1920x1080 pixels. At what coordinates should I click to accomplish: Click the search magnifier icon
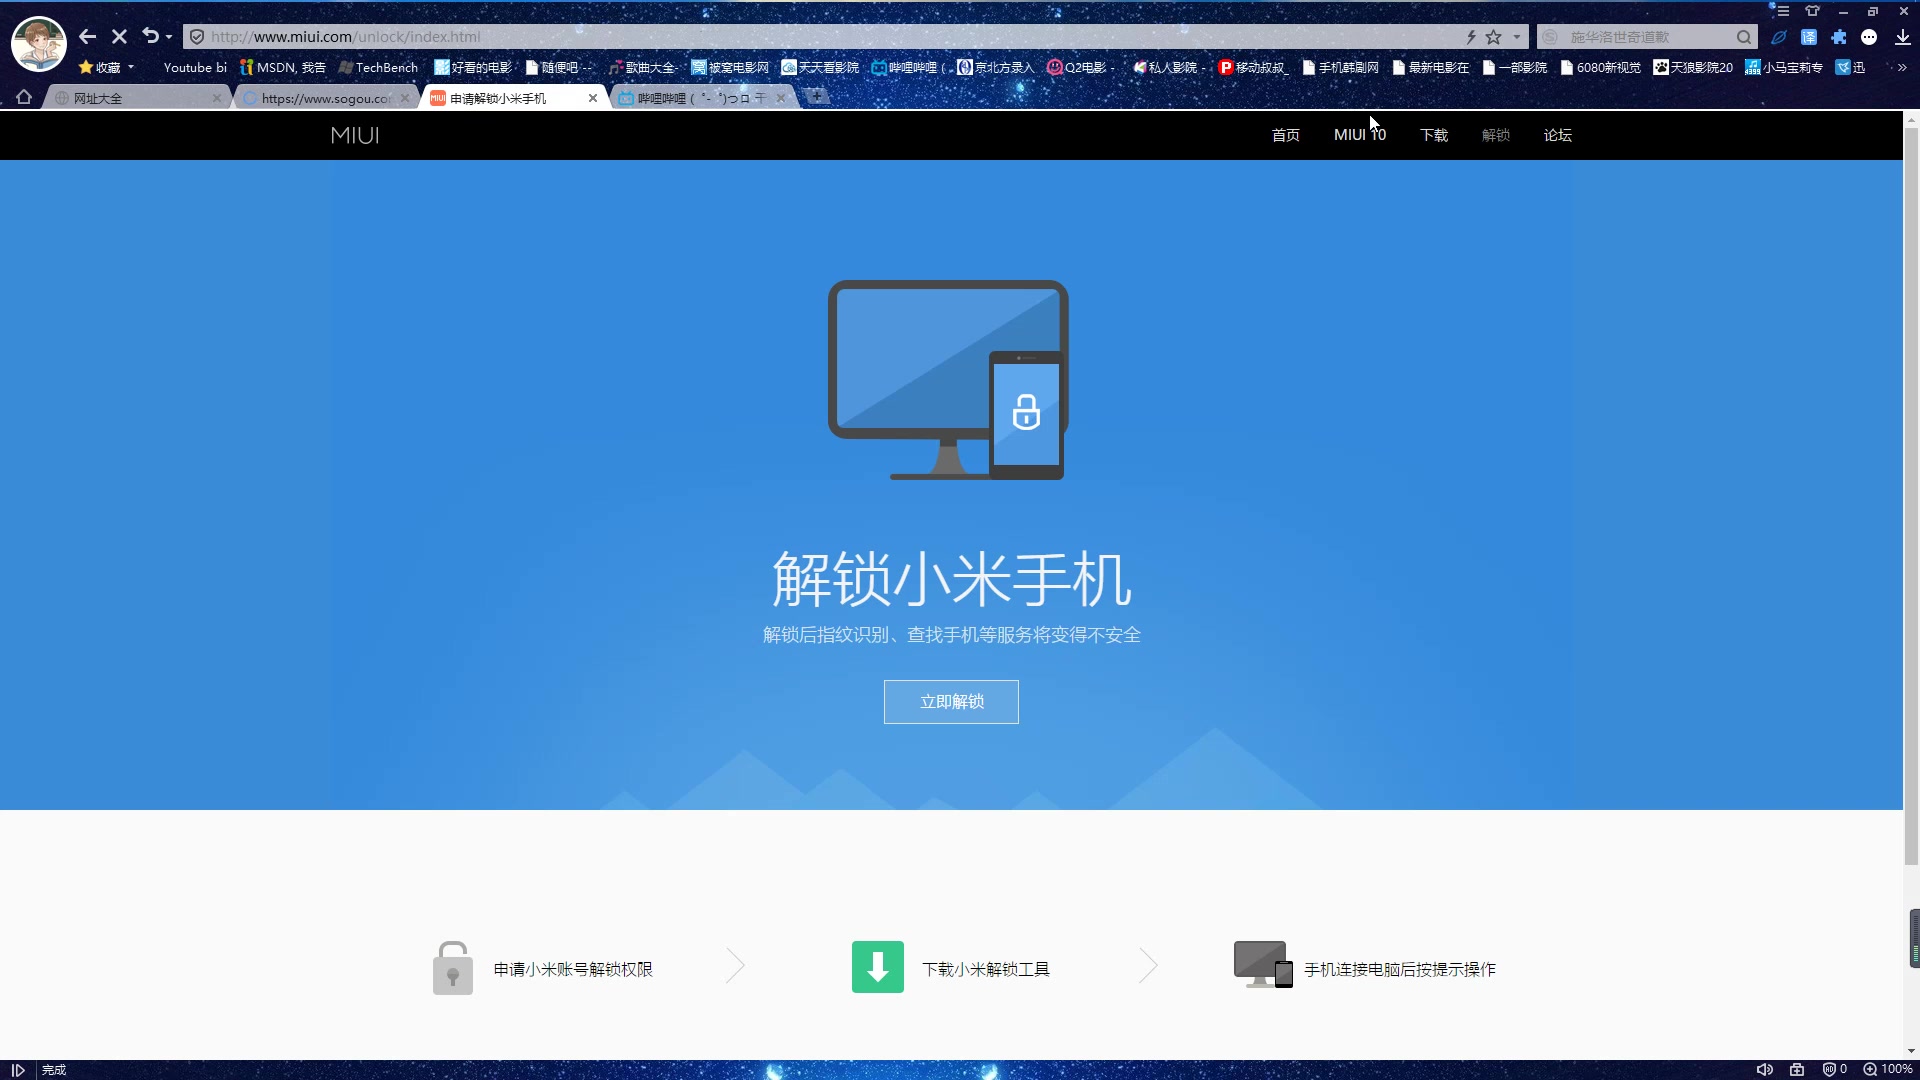click(1744, 37)
